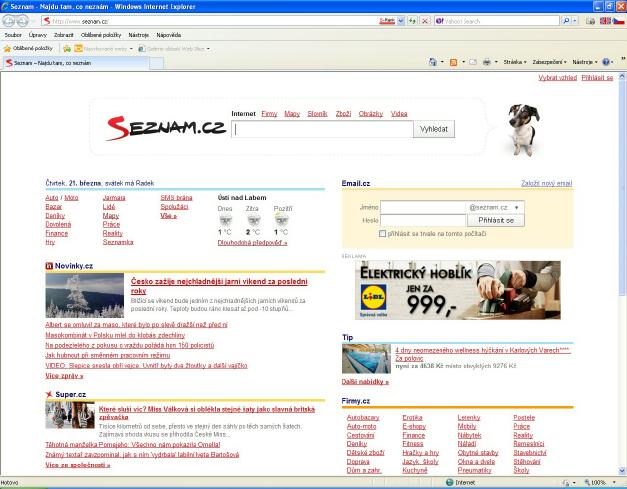
Task: Switch search to Obrázky link
Action: tap(371, 114)
